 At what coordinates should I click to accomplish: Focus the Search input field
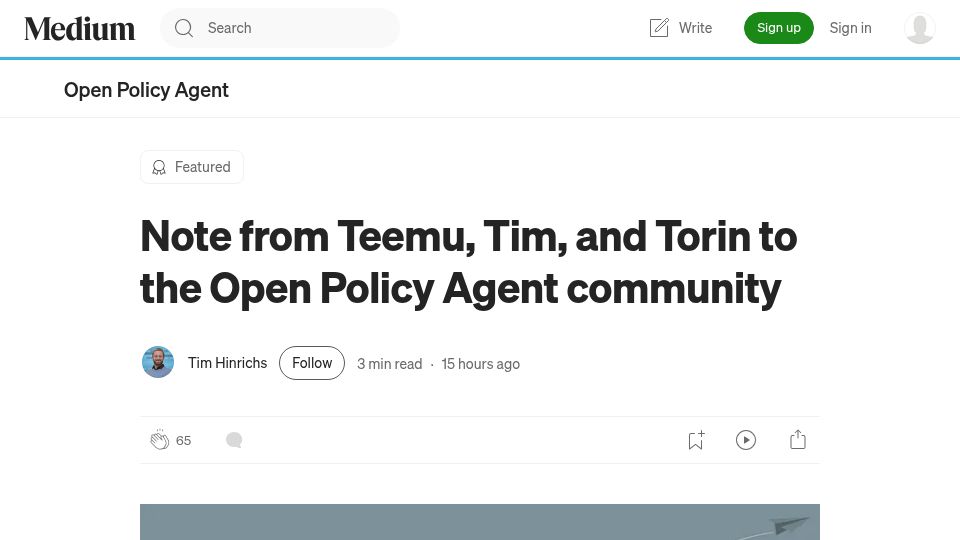point(280,28)
